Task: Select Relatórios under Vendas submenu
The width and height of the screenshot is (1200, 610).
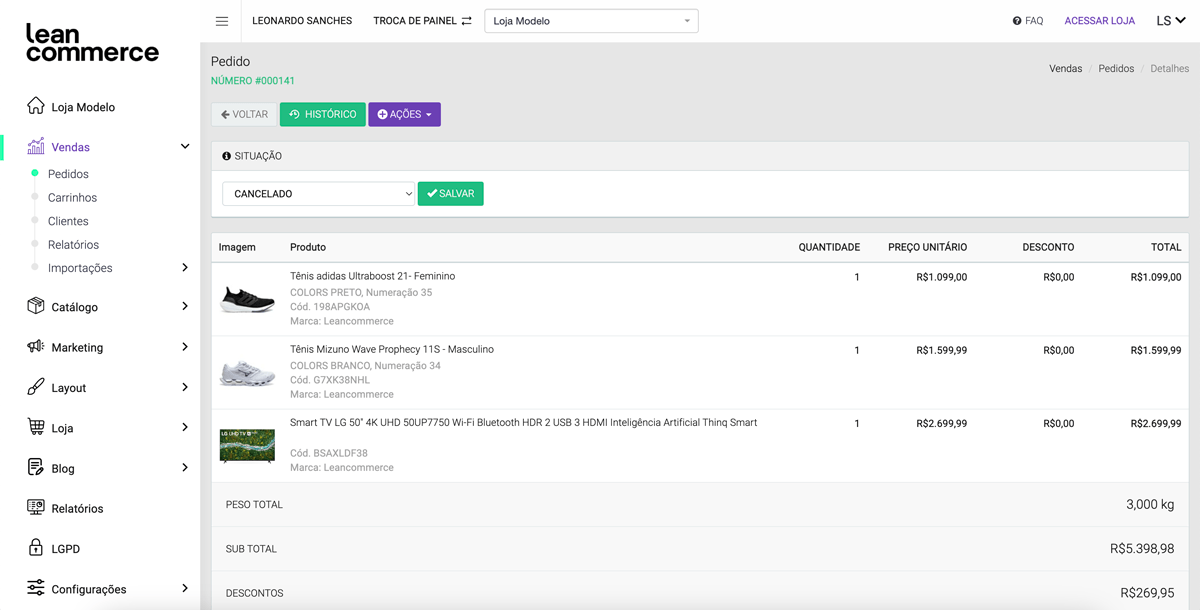Action: (x=73, y=245)
